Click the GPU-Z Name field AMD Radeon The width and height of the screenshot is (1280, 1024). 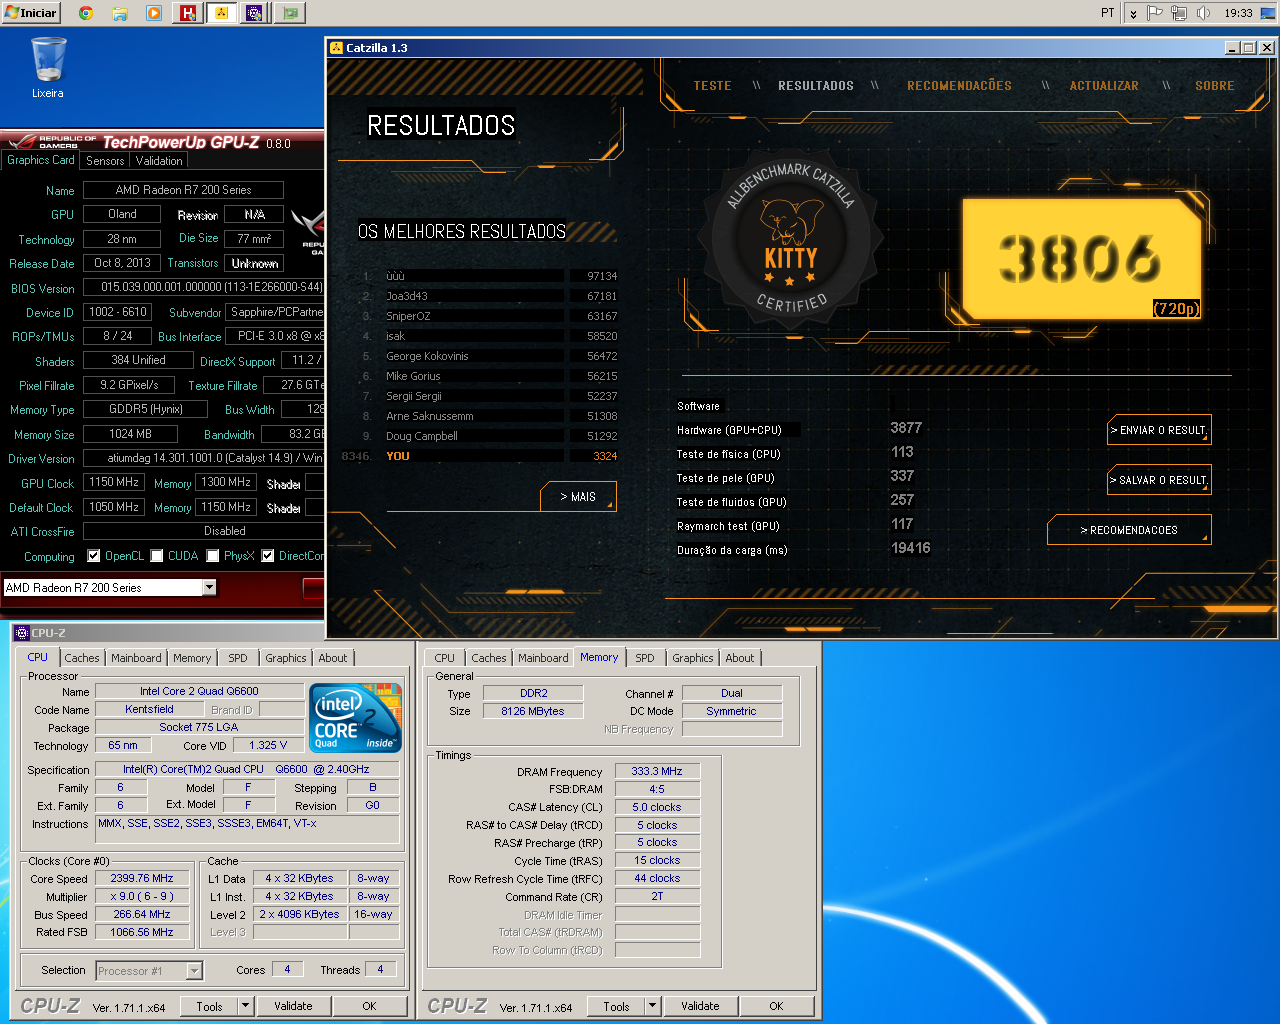pyautogui.click(x=183, y=190)
